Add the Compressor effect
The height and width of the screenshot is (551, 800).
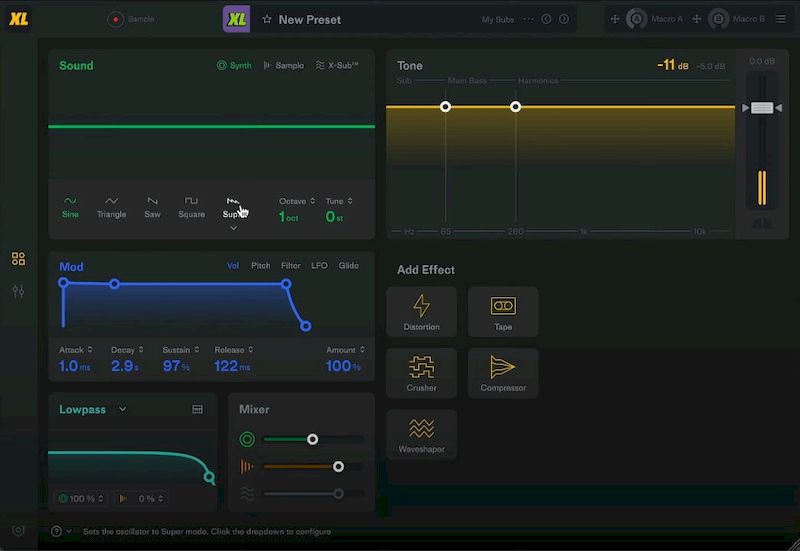point(503,372)
